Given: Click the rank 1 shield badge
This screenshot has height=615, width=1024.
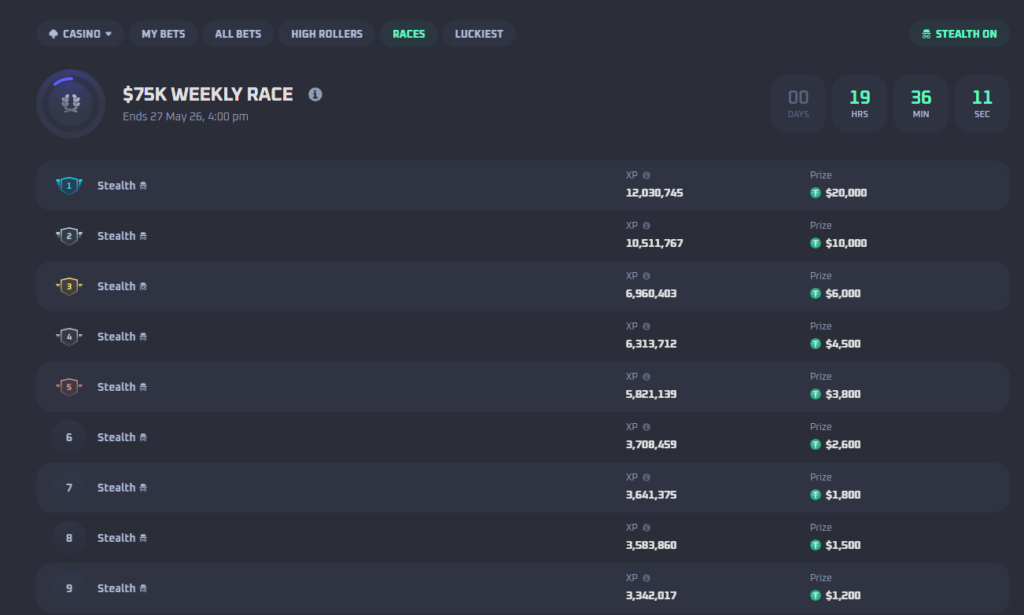Looking at the screenshot, I should pos(69,185).
